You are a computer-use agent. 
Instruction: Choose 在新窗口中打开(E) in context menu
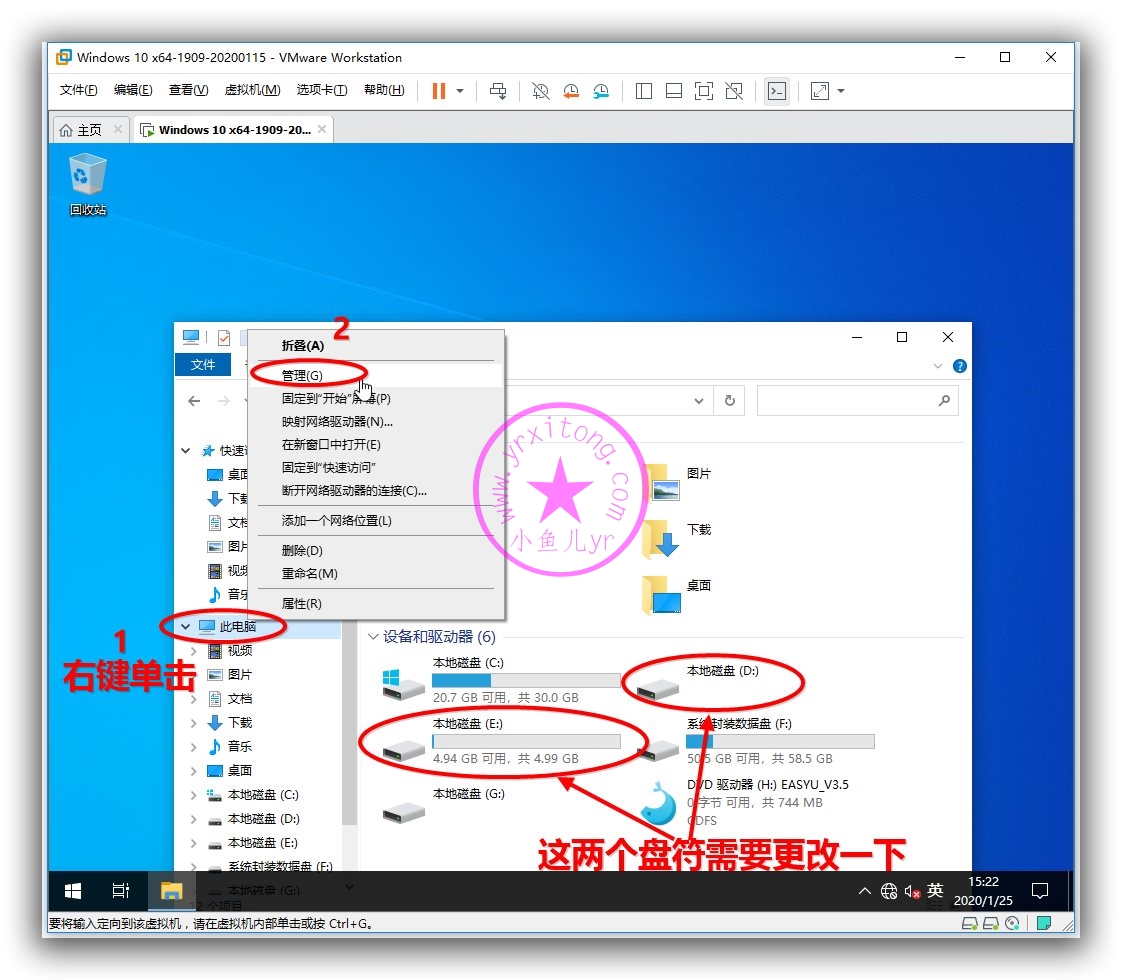click(x=376, y=444)
